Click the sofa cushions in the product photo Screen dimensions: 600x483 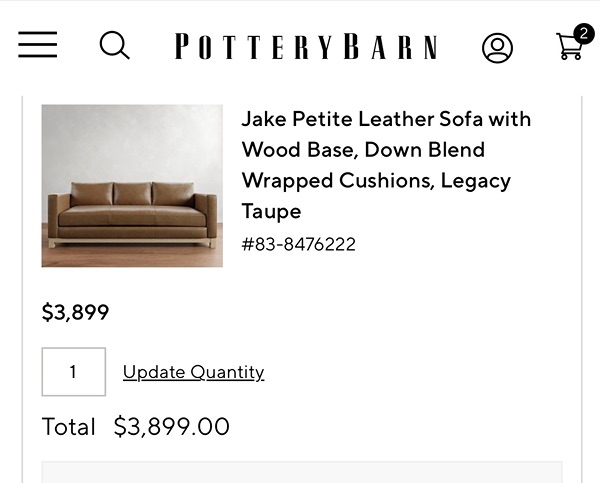[x=132, y=193]
